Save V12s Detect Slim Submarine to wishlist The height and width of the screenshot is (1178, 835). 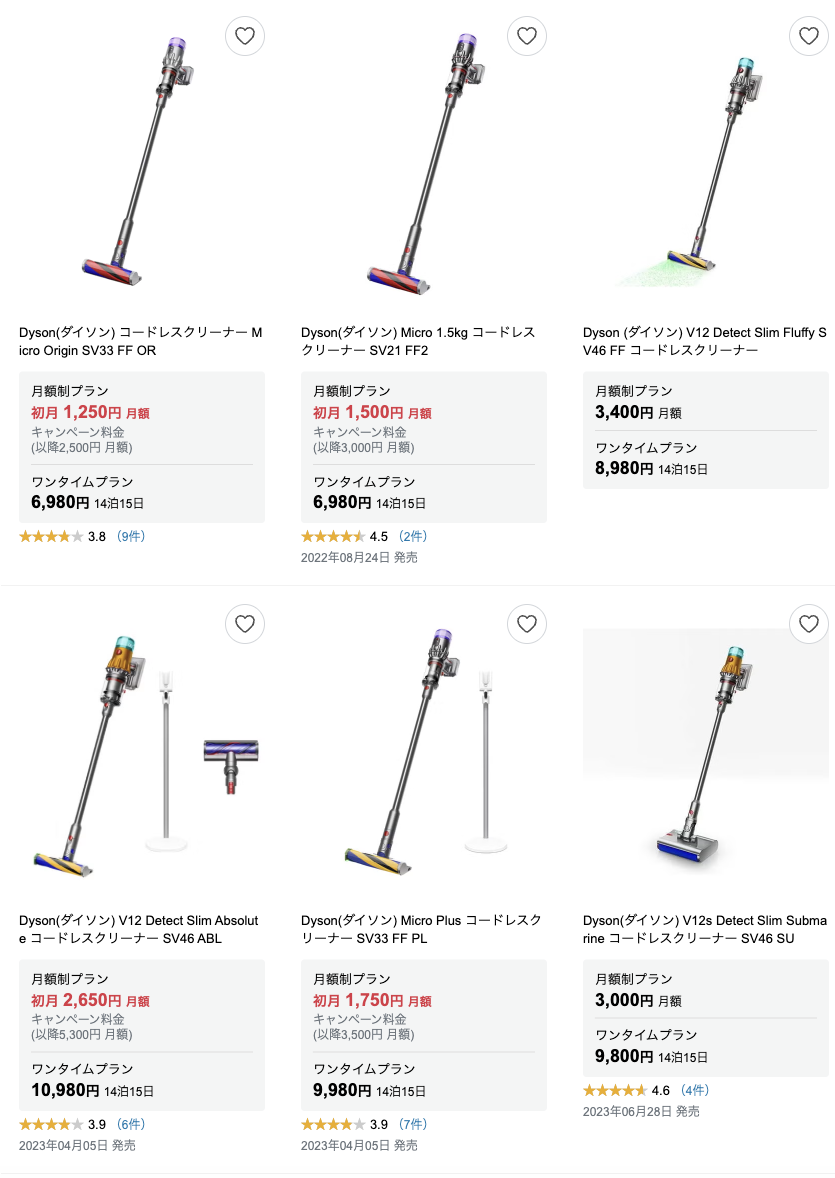[x=809, y=625]
